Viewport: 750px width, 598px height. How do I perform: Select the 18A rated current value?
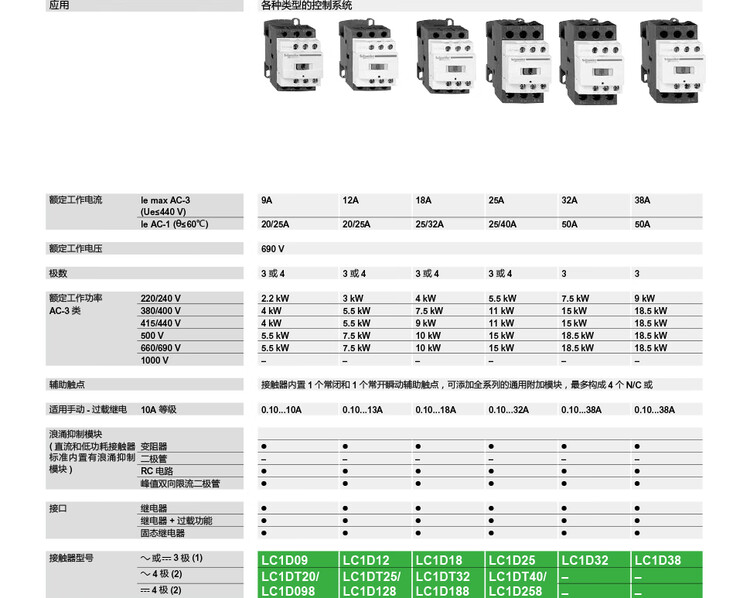(x=423, y=200)
